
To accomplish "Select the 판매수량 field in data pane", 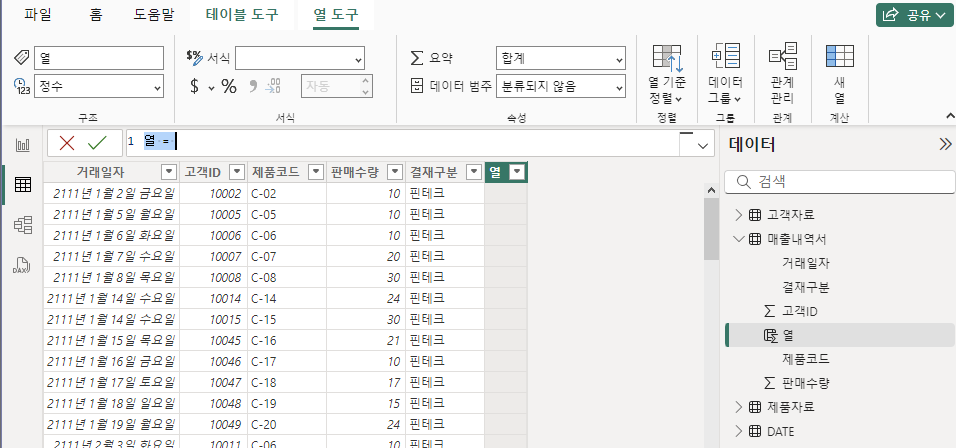I will pos(805,383).
